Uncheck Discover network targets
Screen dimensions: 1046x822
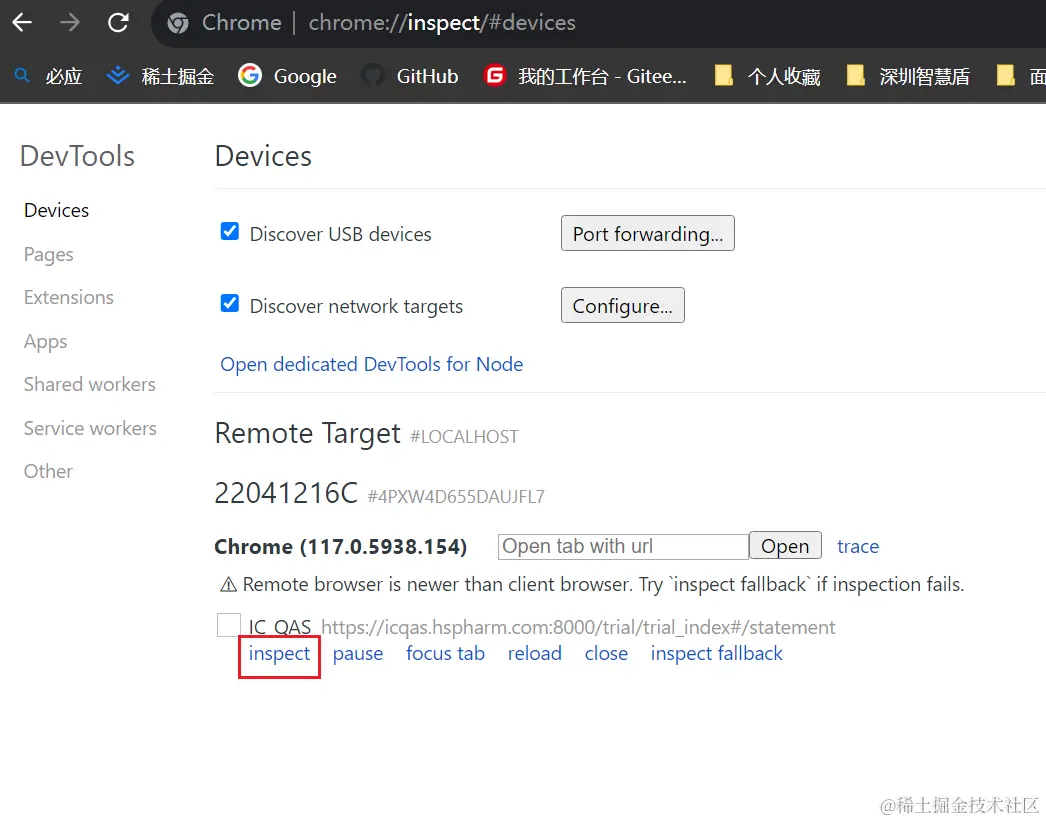(230, 304)
